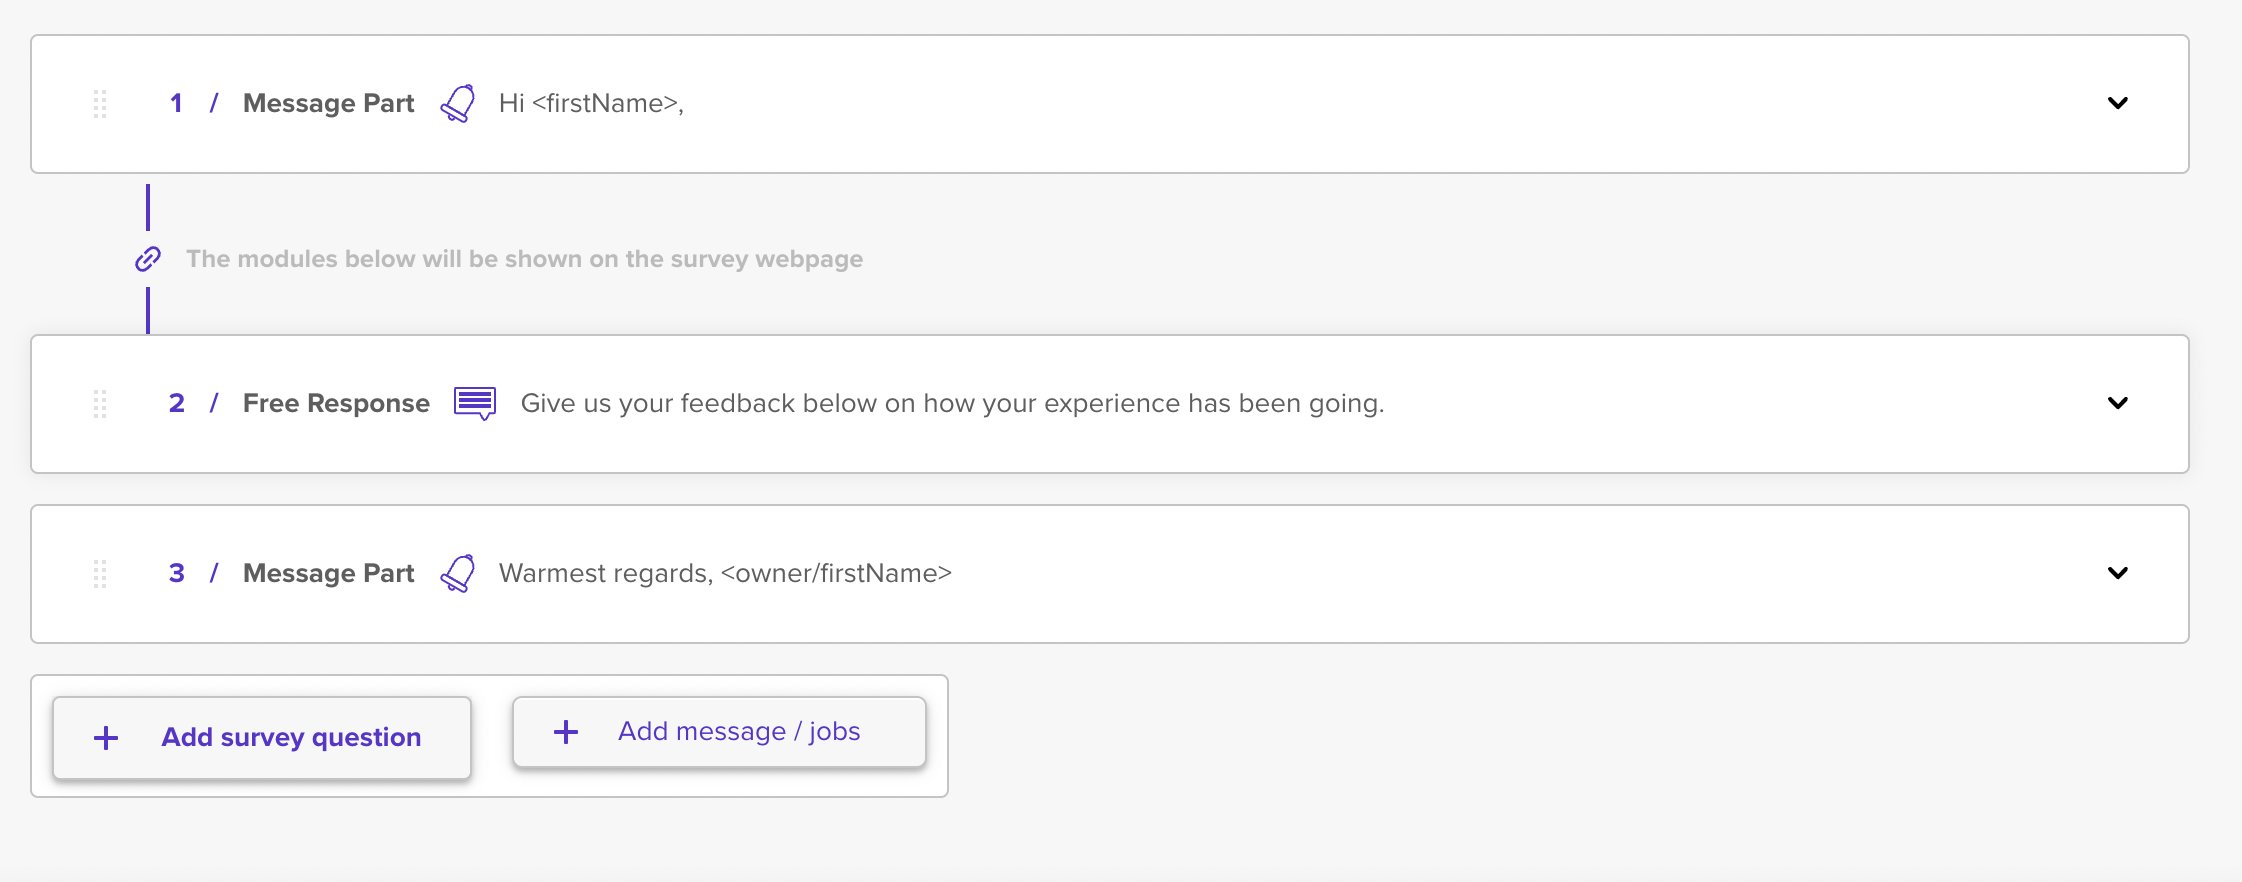Grab the drag handle of Free Response module

click(100, 404)
